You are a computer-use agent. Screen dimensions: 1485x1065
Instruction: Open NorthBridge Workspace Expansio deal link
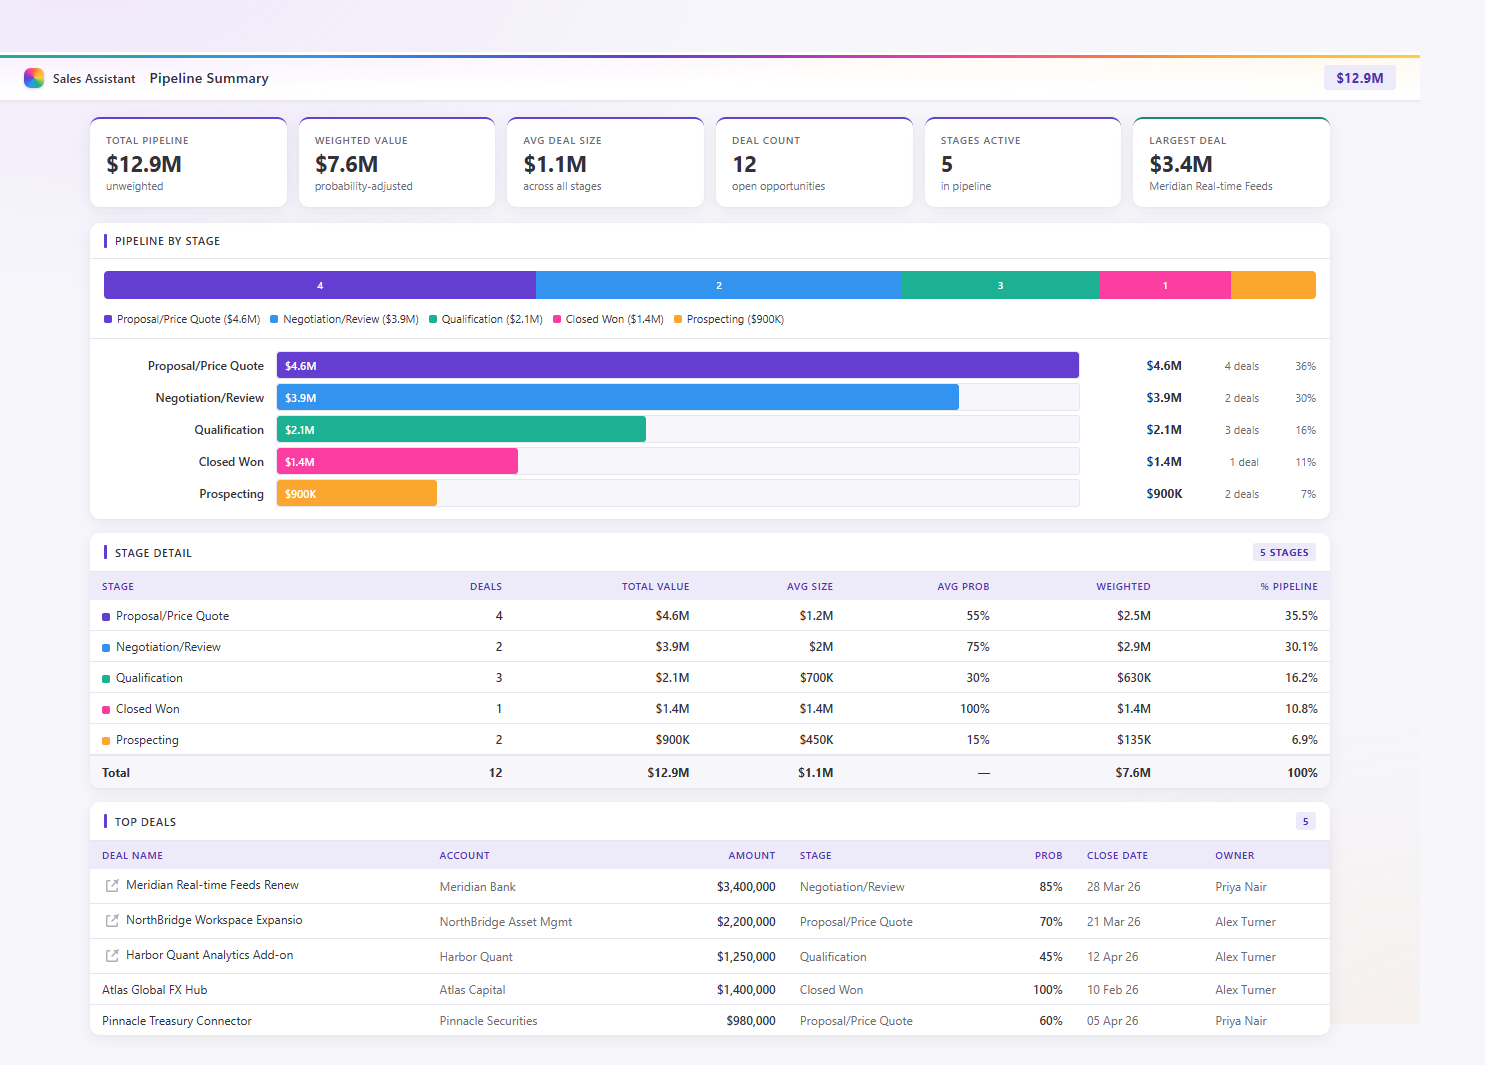(214, 920)
